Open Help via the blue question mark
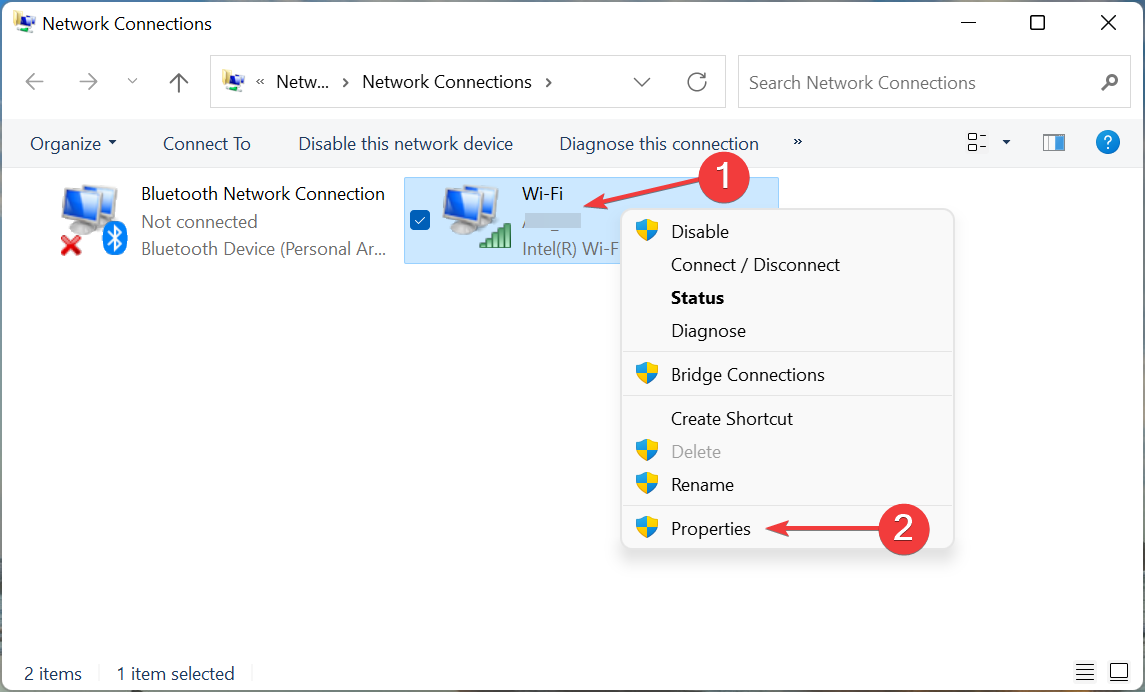Screen dimensions: 1145x692 point(1107,142)
